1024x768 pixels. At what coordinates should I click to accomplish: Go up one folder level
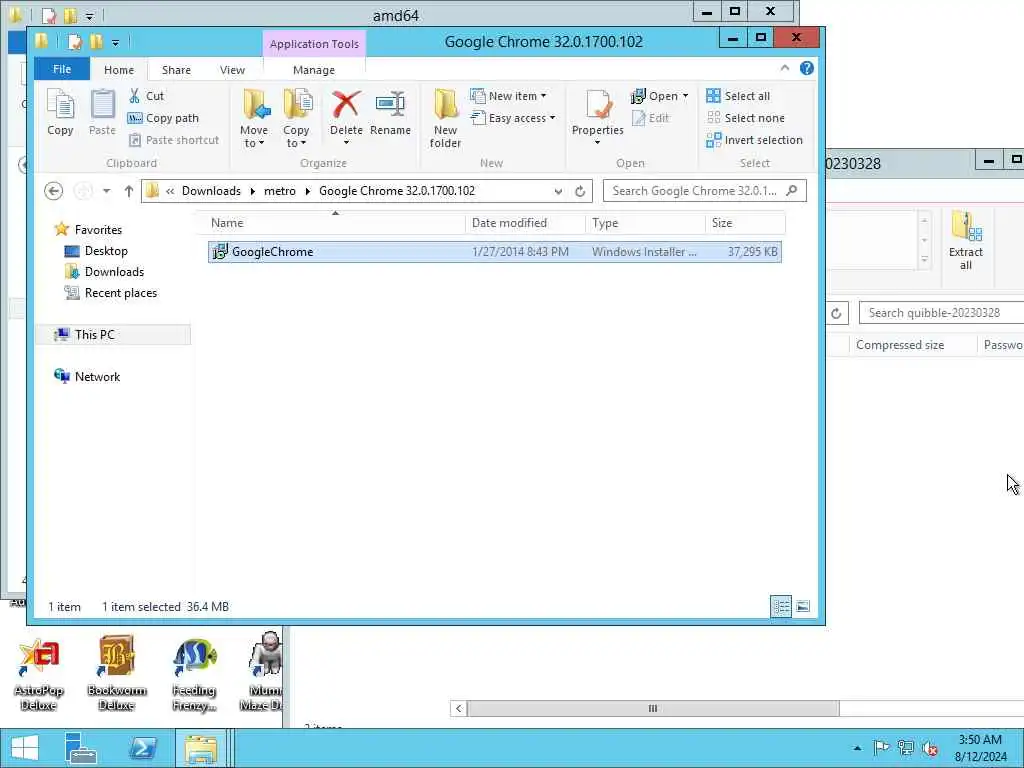[129, 191]
